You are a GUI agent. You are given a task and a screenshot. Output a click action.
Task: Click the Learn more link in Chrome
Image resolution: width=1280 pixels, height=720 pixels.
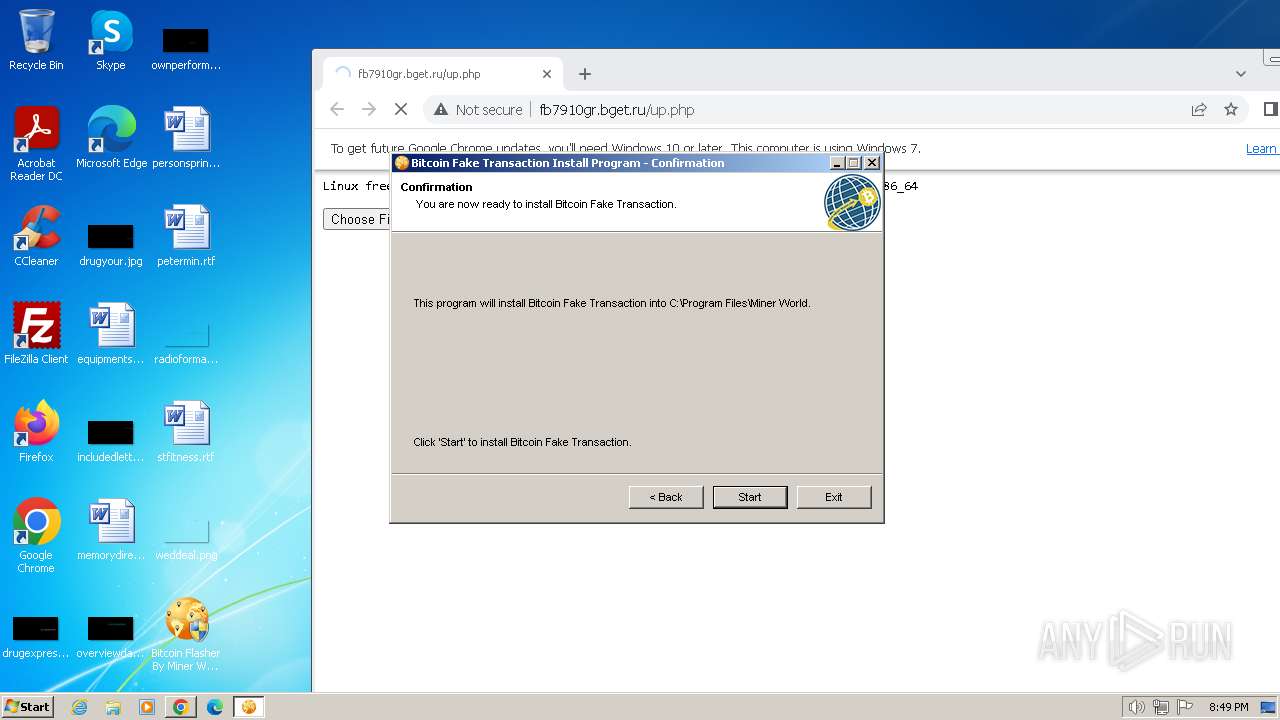tap(1262, 148)
